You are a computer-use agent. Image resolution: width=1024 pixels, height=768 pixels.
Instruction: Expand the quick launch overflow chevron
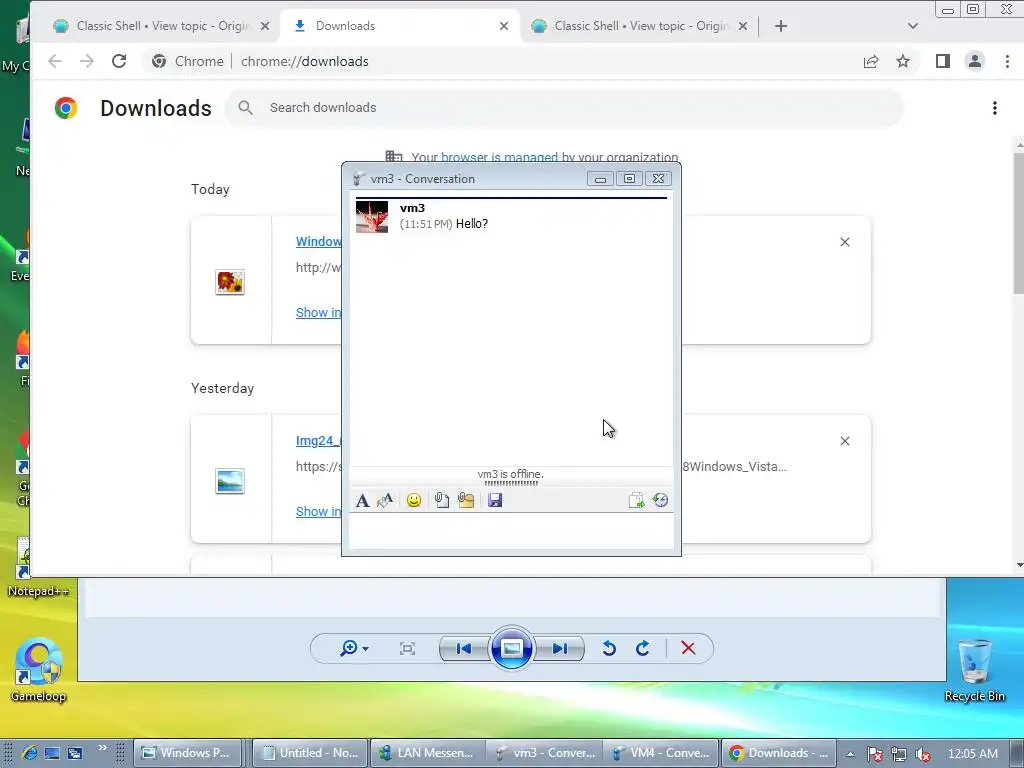click(x=103, y=748)
